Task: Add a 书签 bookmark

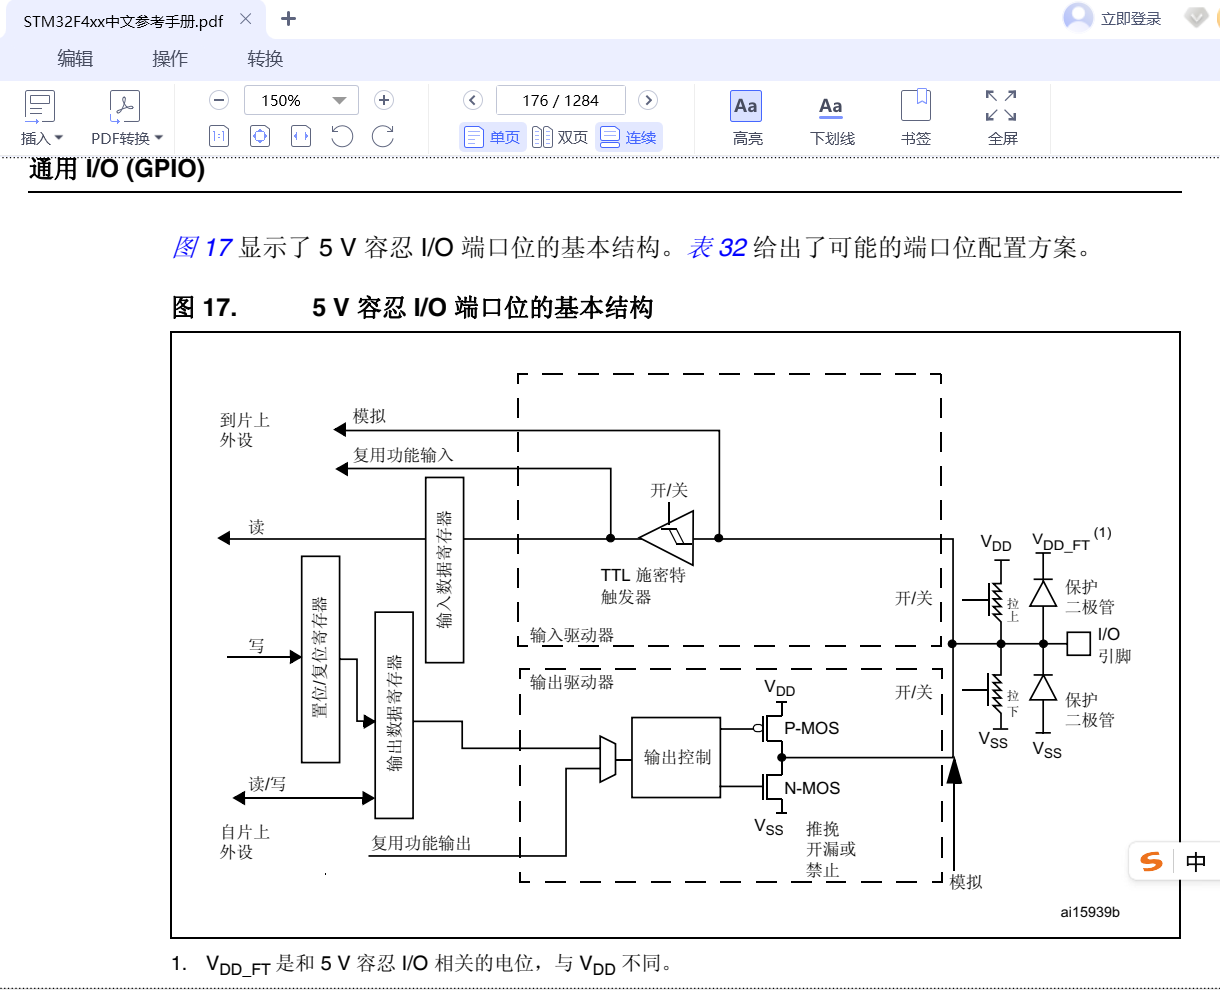Action: click(x=916, y=118)
